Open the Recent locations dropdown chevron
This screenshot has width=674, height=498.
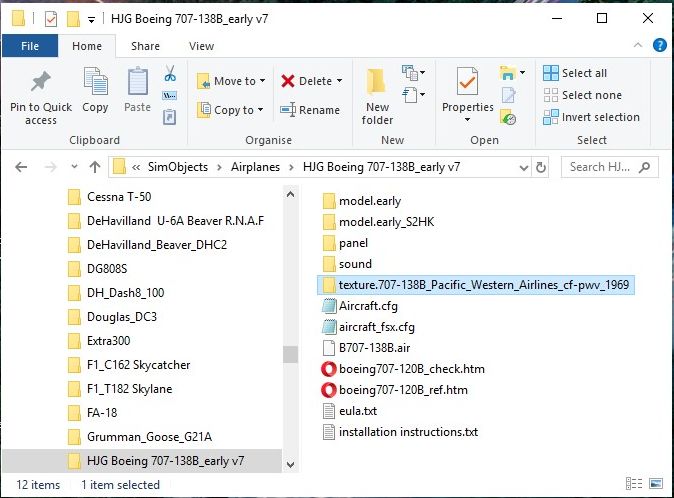point(74,167)
